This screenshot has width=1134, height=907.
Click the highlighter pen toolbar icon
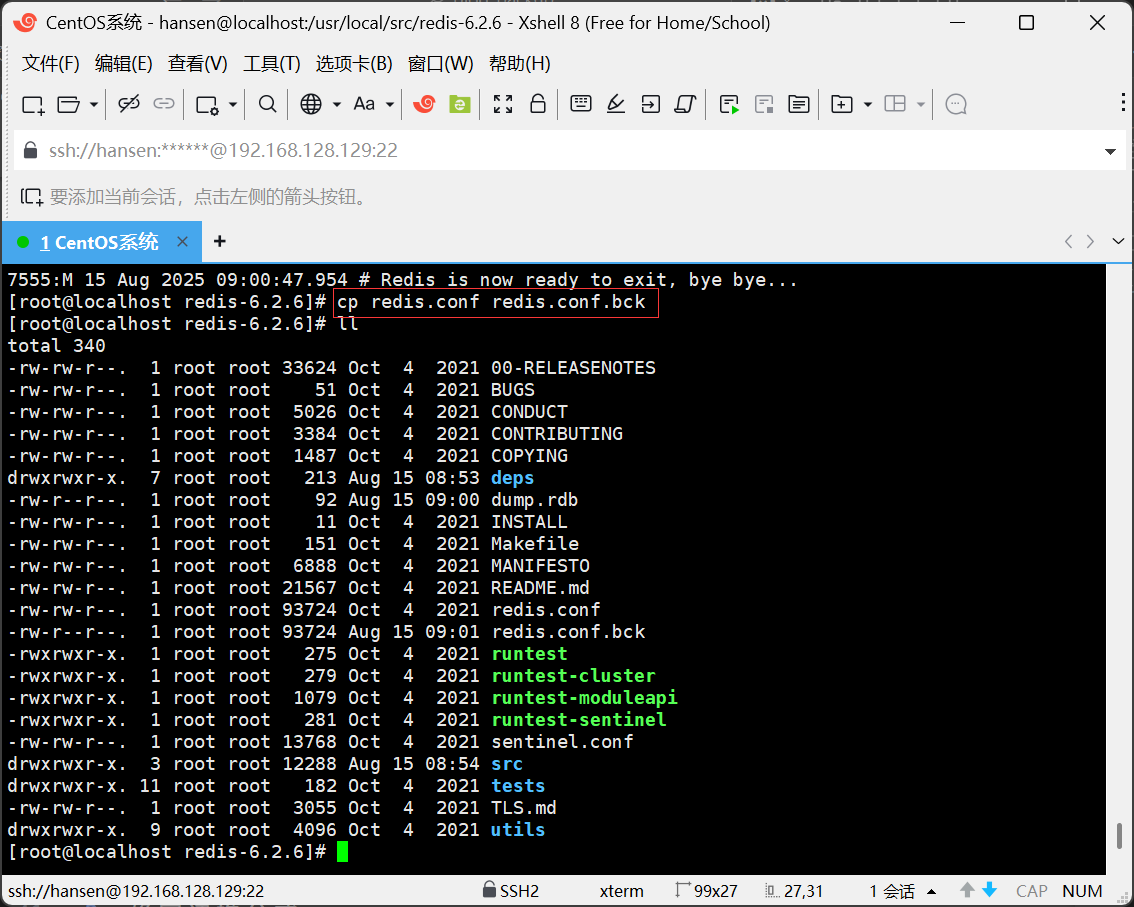point(616,104)
